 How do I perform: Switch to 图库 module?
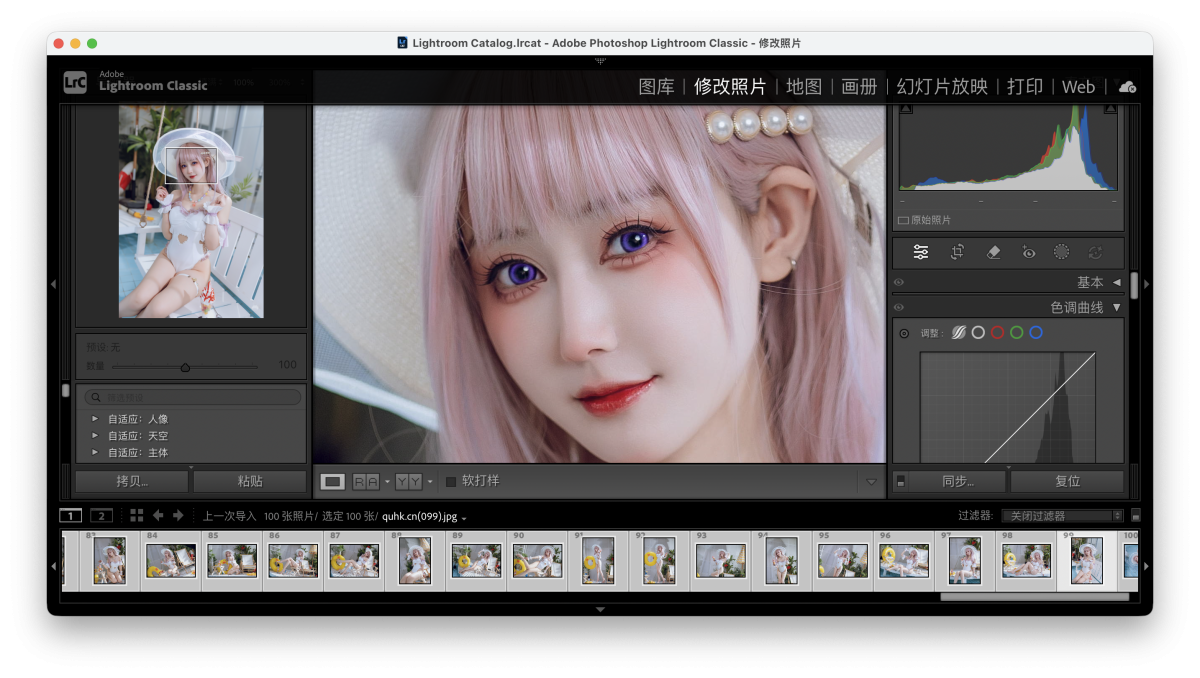(x=657, y=86)
